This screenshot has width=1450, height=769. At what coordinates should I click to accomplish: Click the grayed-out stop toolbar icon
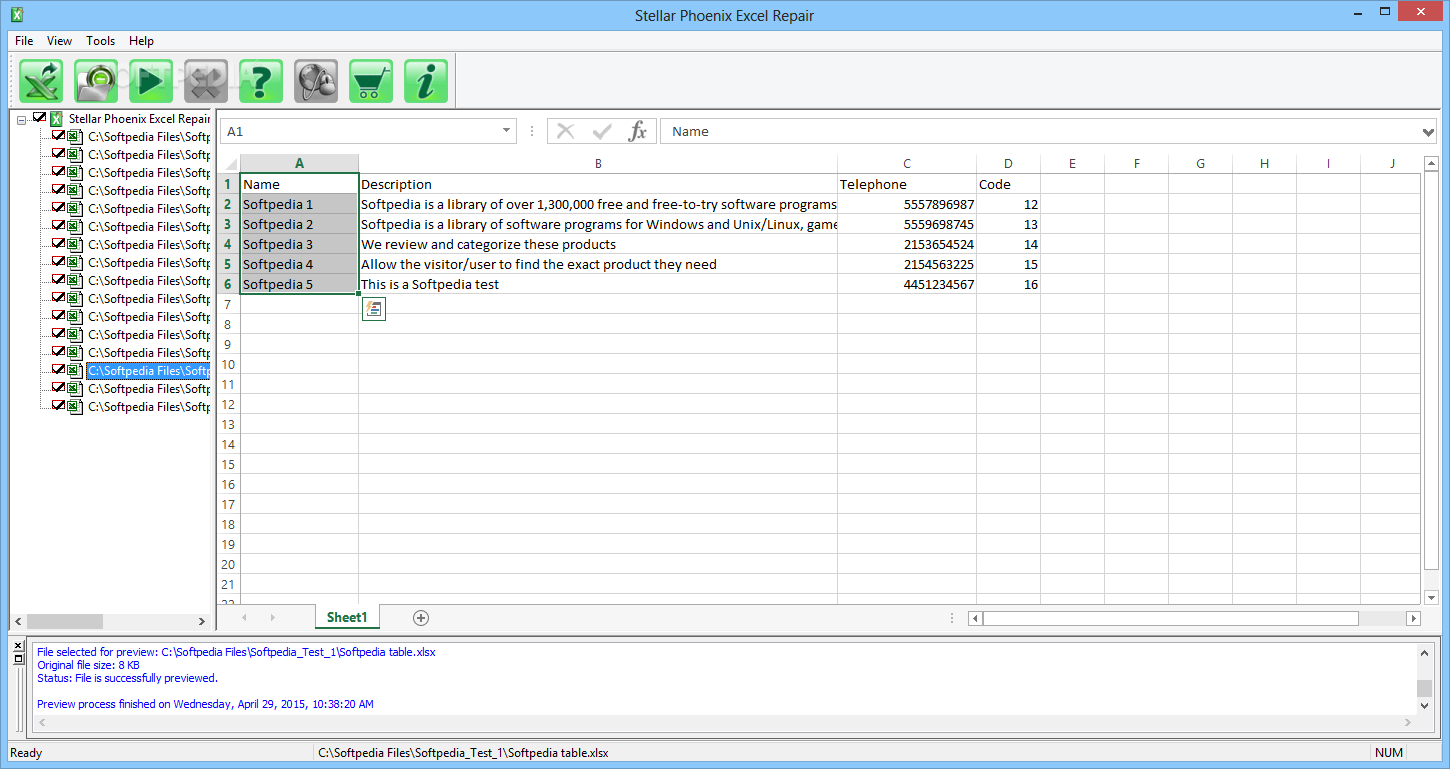coord(206,81)
